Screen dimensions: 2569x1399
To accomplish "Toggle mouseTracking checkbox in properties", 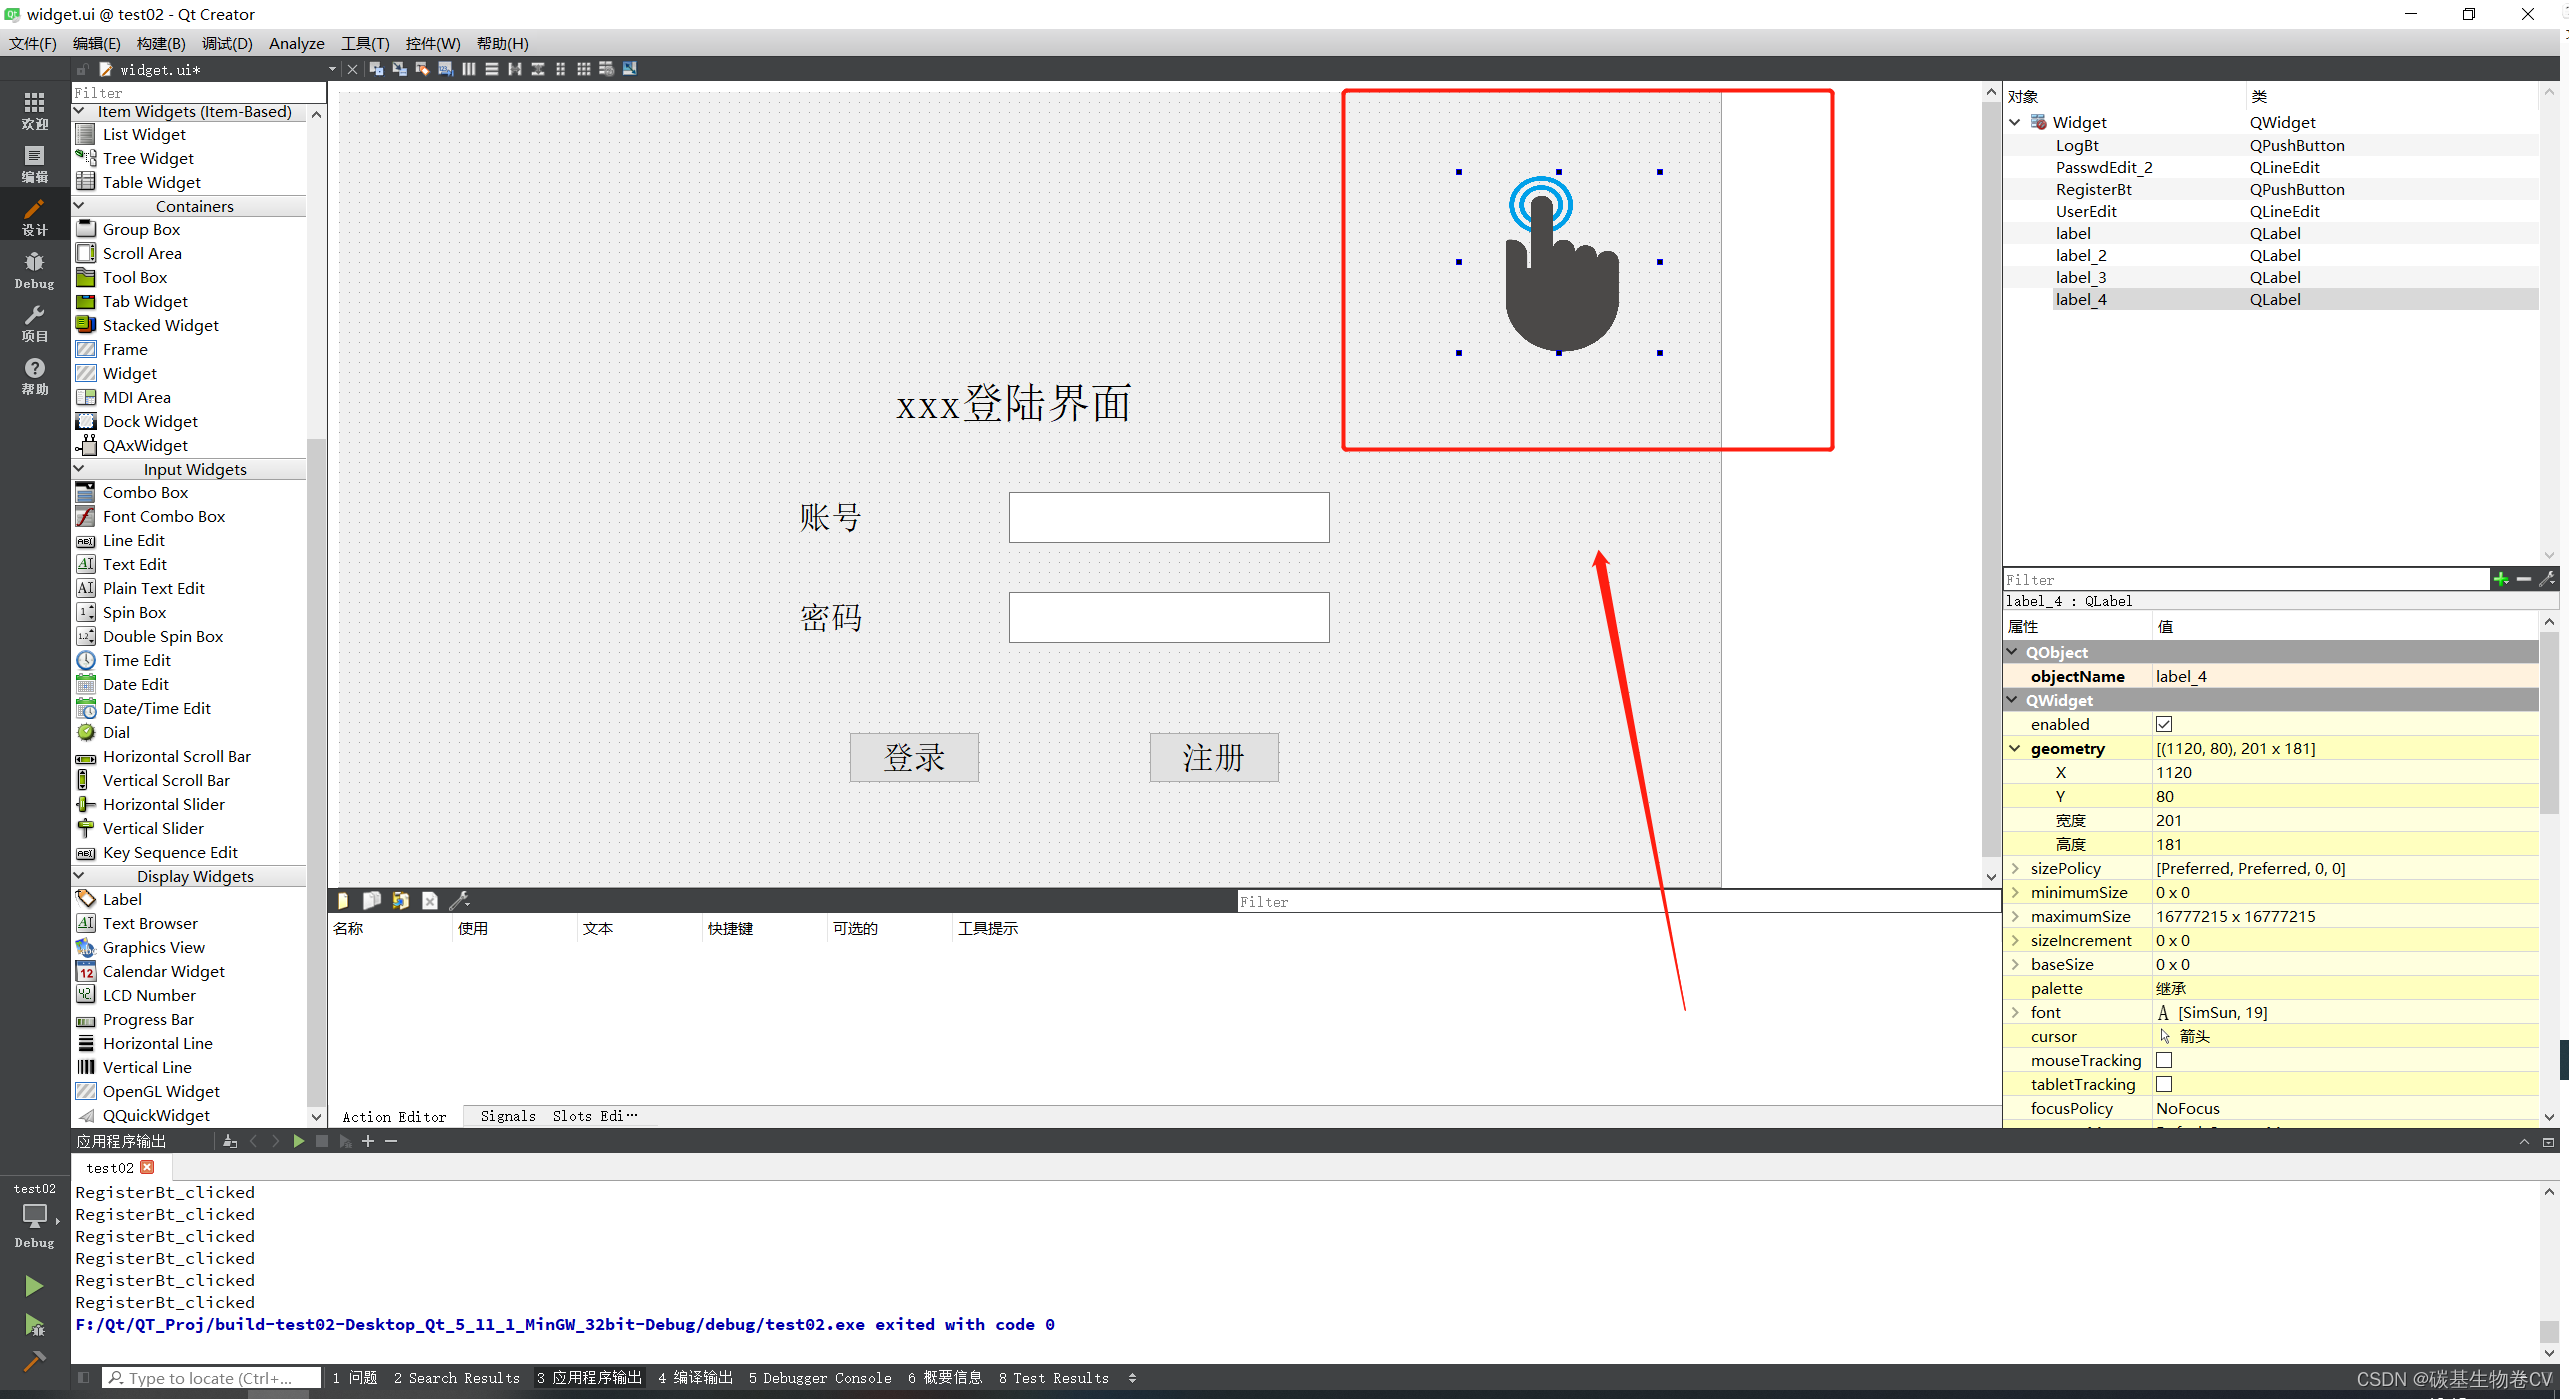I will coord(2164,1060).
